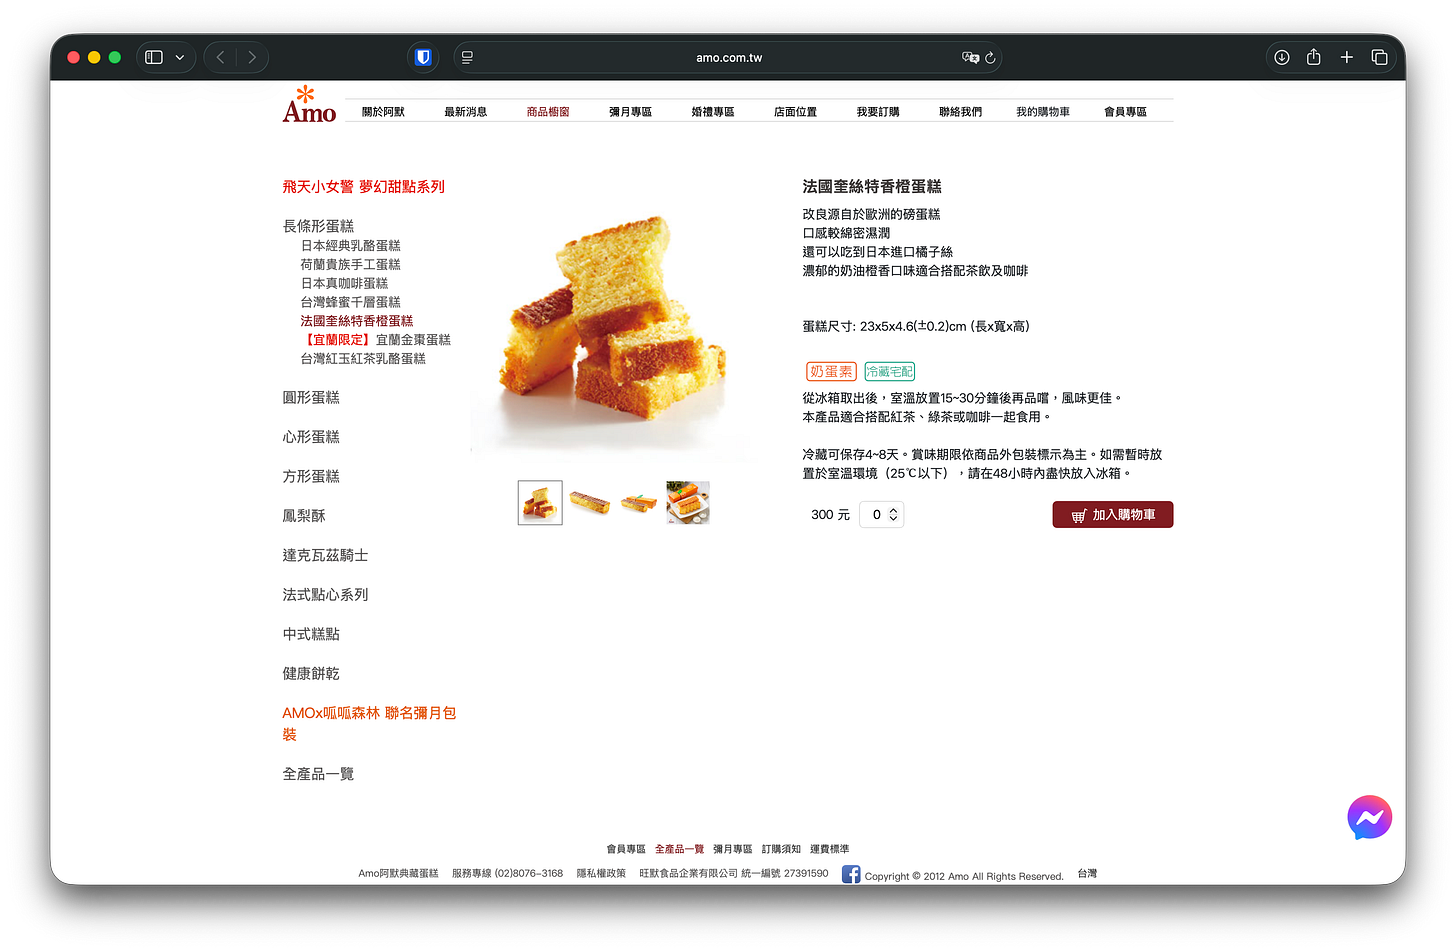Expand the 方形蛋糕 category
Viewport: 1456px width, 951px height.
pyautogui.click(x=311, y=476)
